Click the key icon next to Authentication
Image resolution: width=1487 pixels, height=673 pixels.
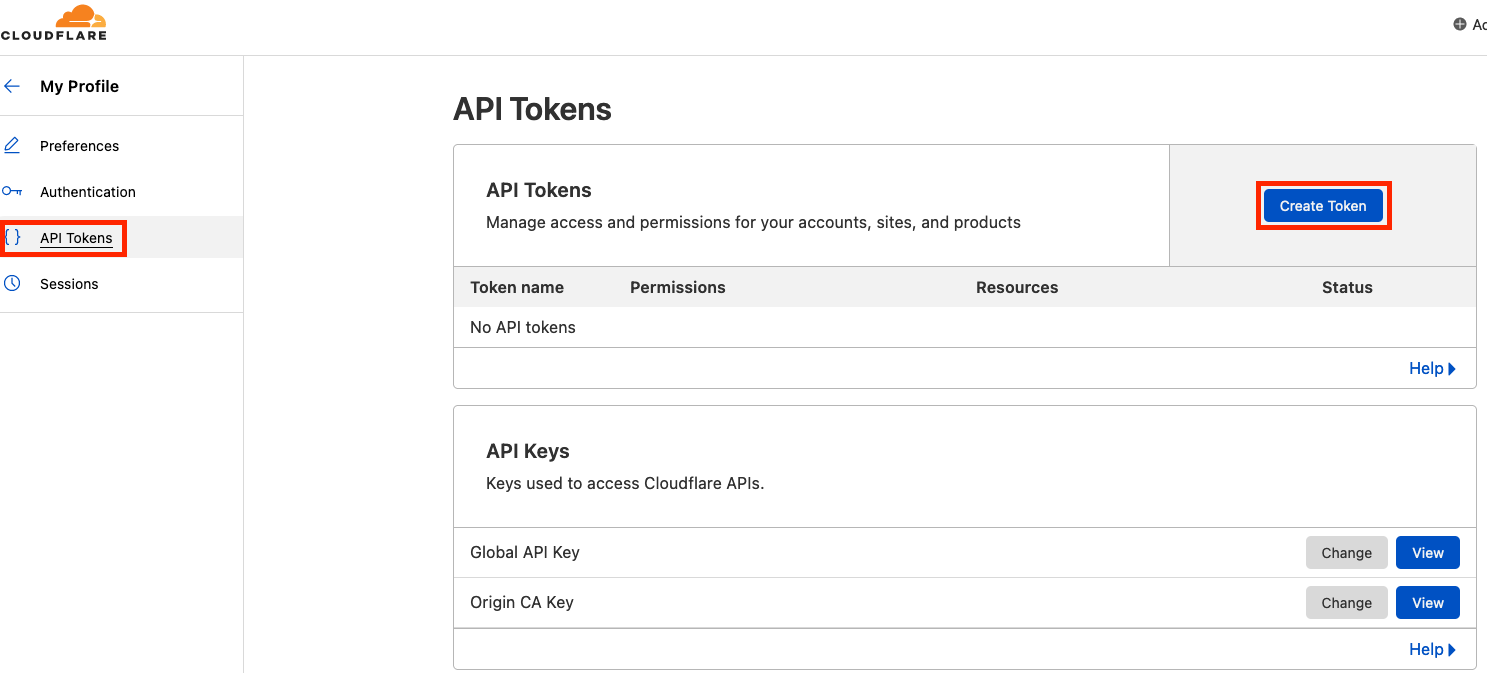click(12, 191)
